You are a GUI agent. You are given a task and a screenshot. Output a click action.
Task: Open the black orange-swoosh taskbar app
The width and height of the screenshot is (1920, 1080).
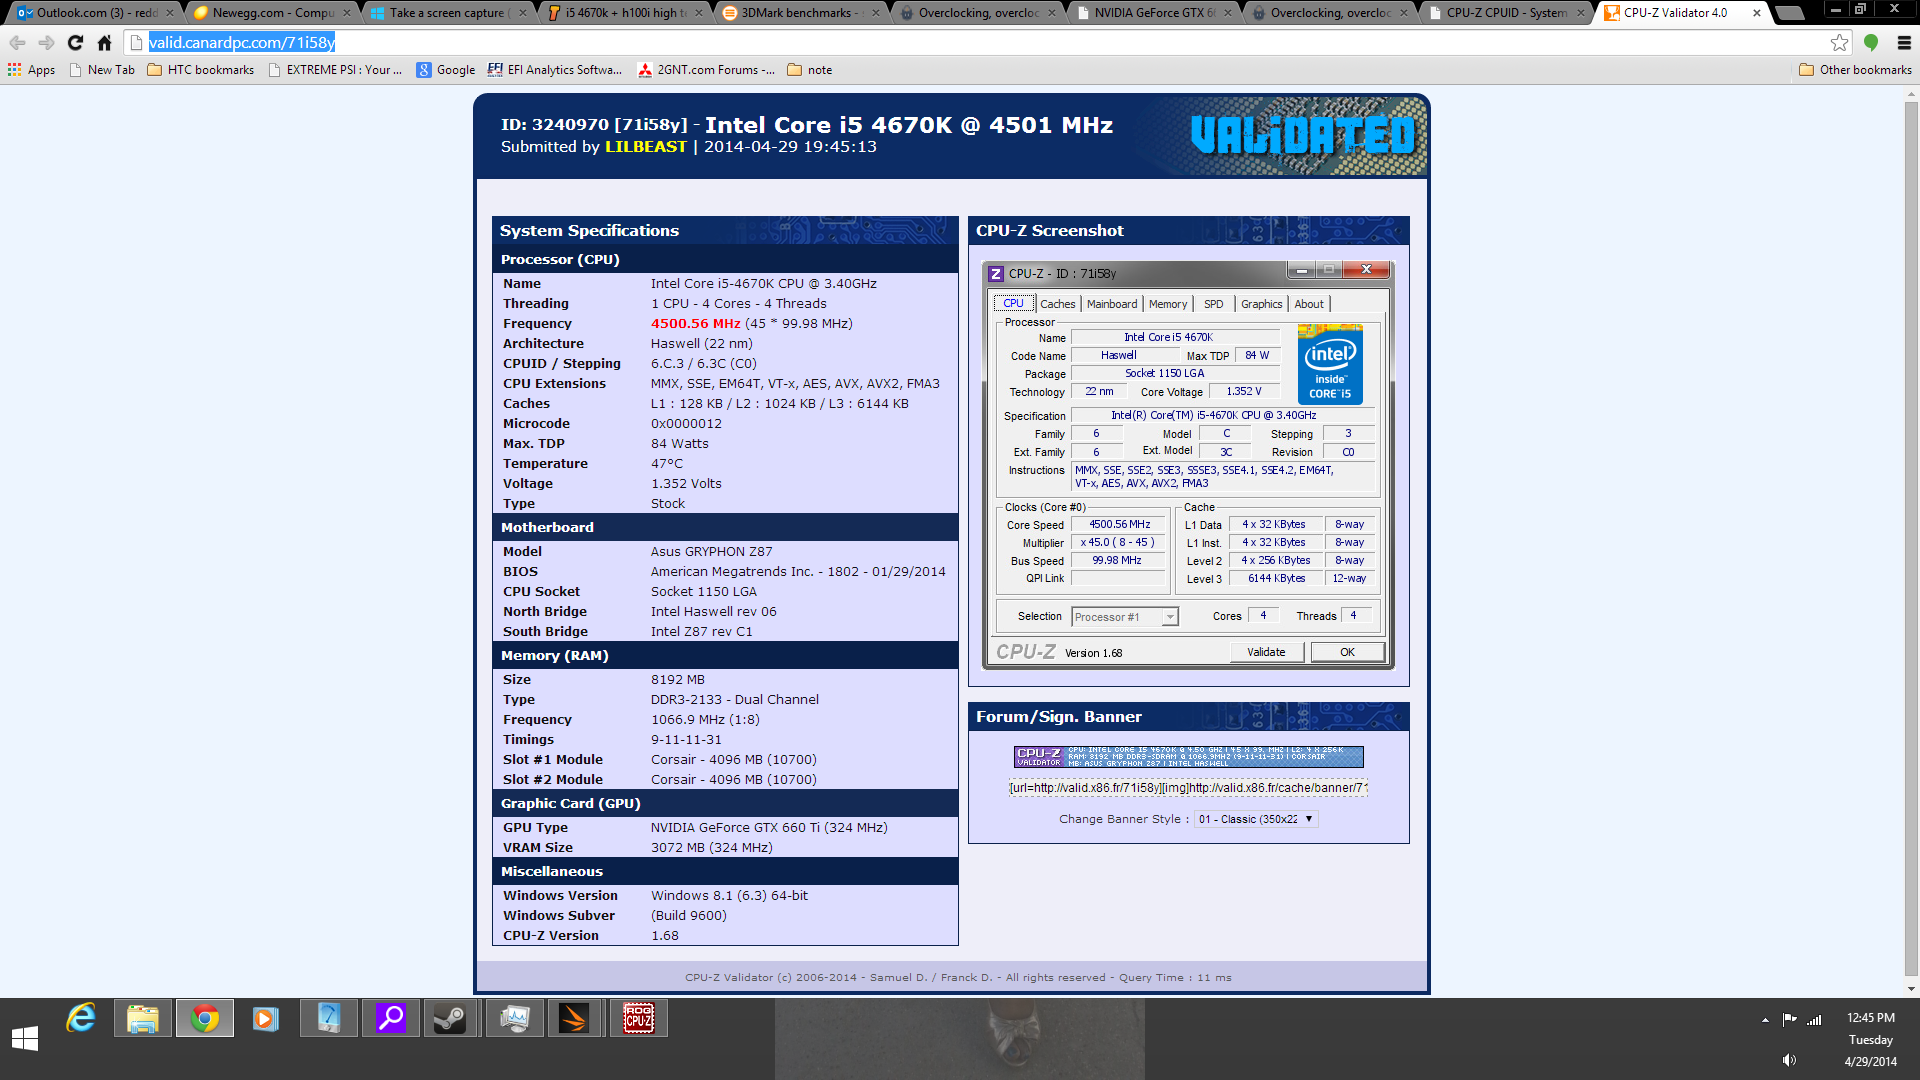click(575, 1019)
